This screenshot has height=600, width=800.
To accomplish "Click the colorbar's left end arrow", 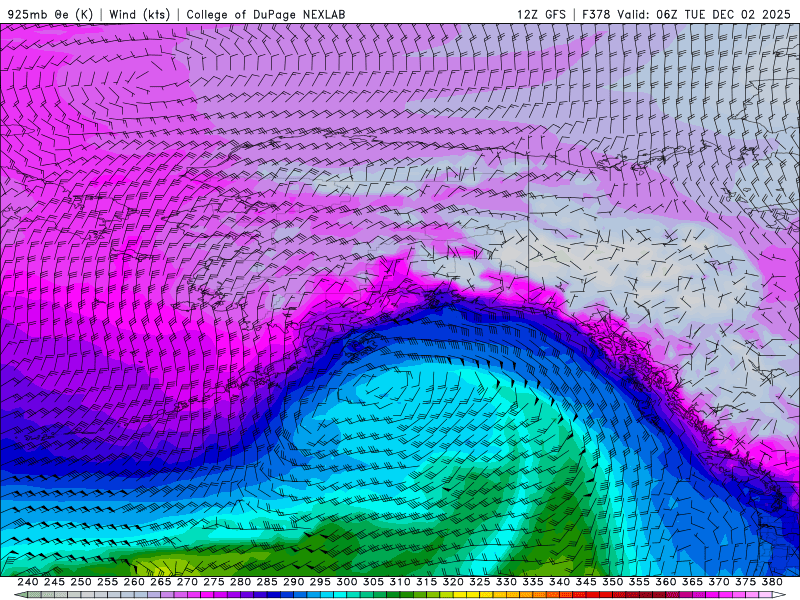I will tap(20, 595).
